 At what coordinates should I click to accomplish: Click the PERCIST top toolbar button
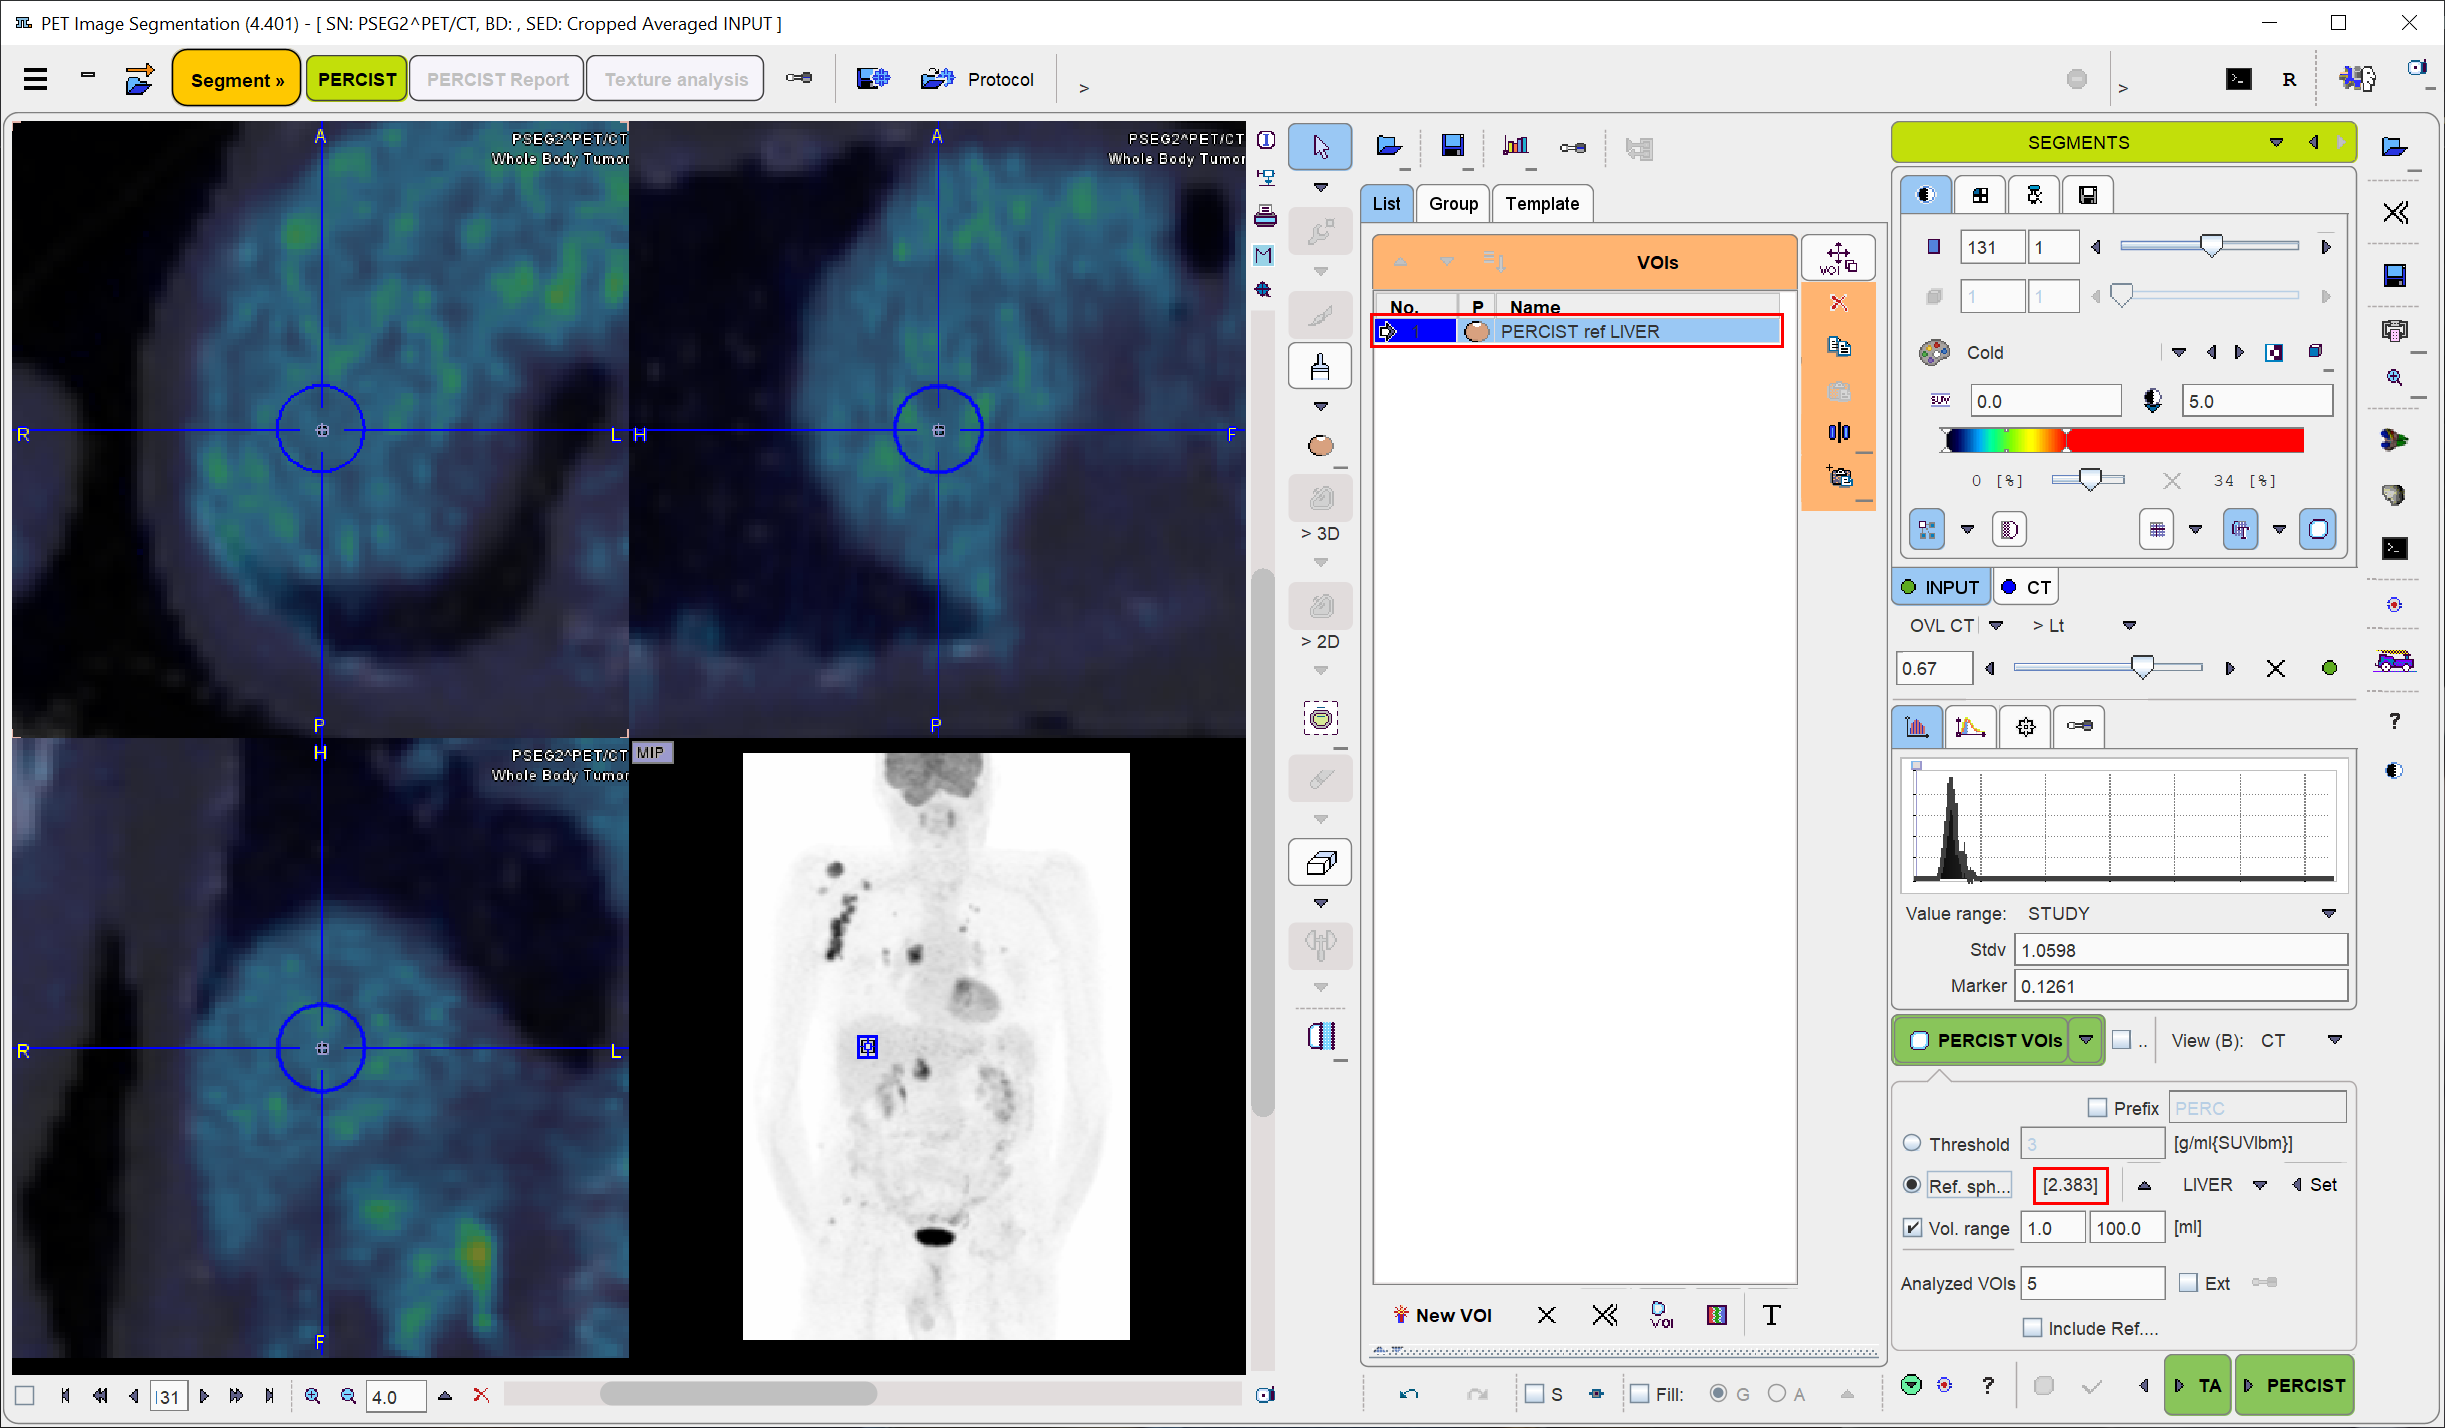click(356, 79)
